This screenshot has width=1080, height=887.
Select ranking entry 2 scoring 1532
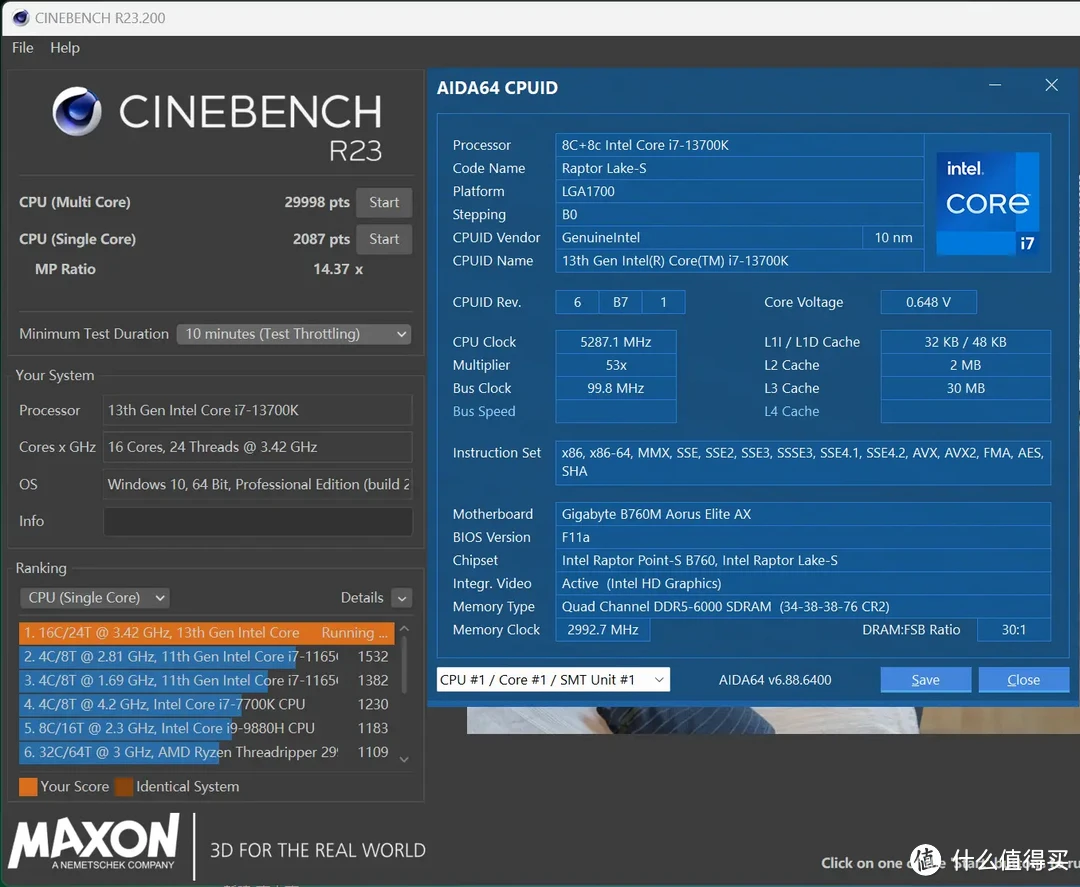click(207, 656)
